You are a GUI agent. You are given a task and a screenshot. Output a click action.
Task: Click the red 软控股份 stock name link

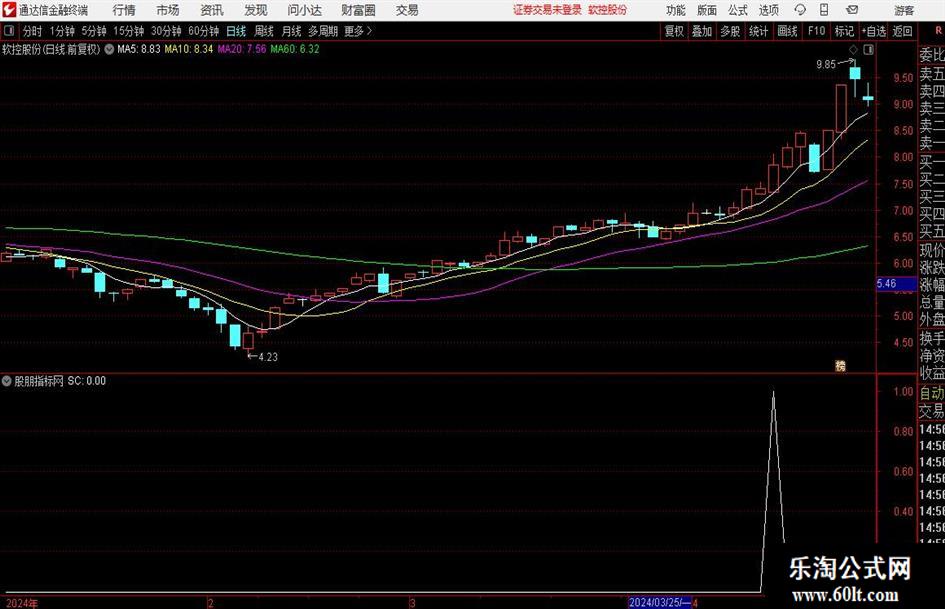tap(607, 10)
